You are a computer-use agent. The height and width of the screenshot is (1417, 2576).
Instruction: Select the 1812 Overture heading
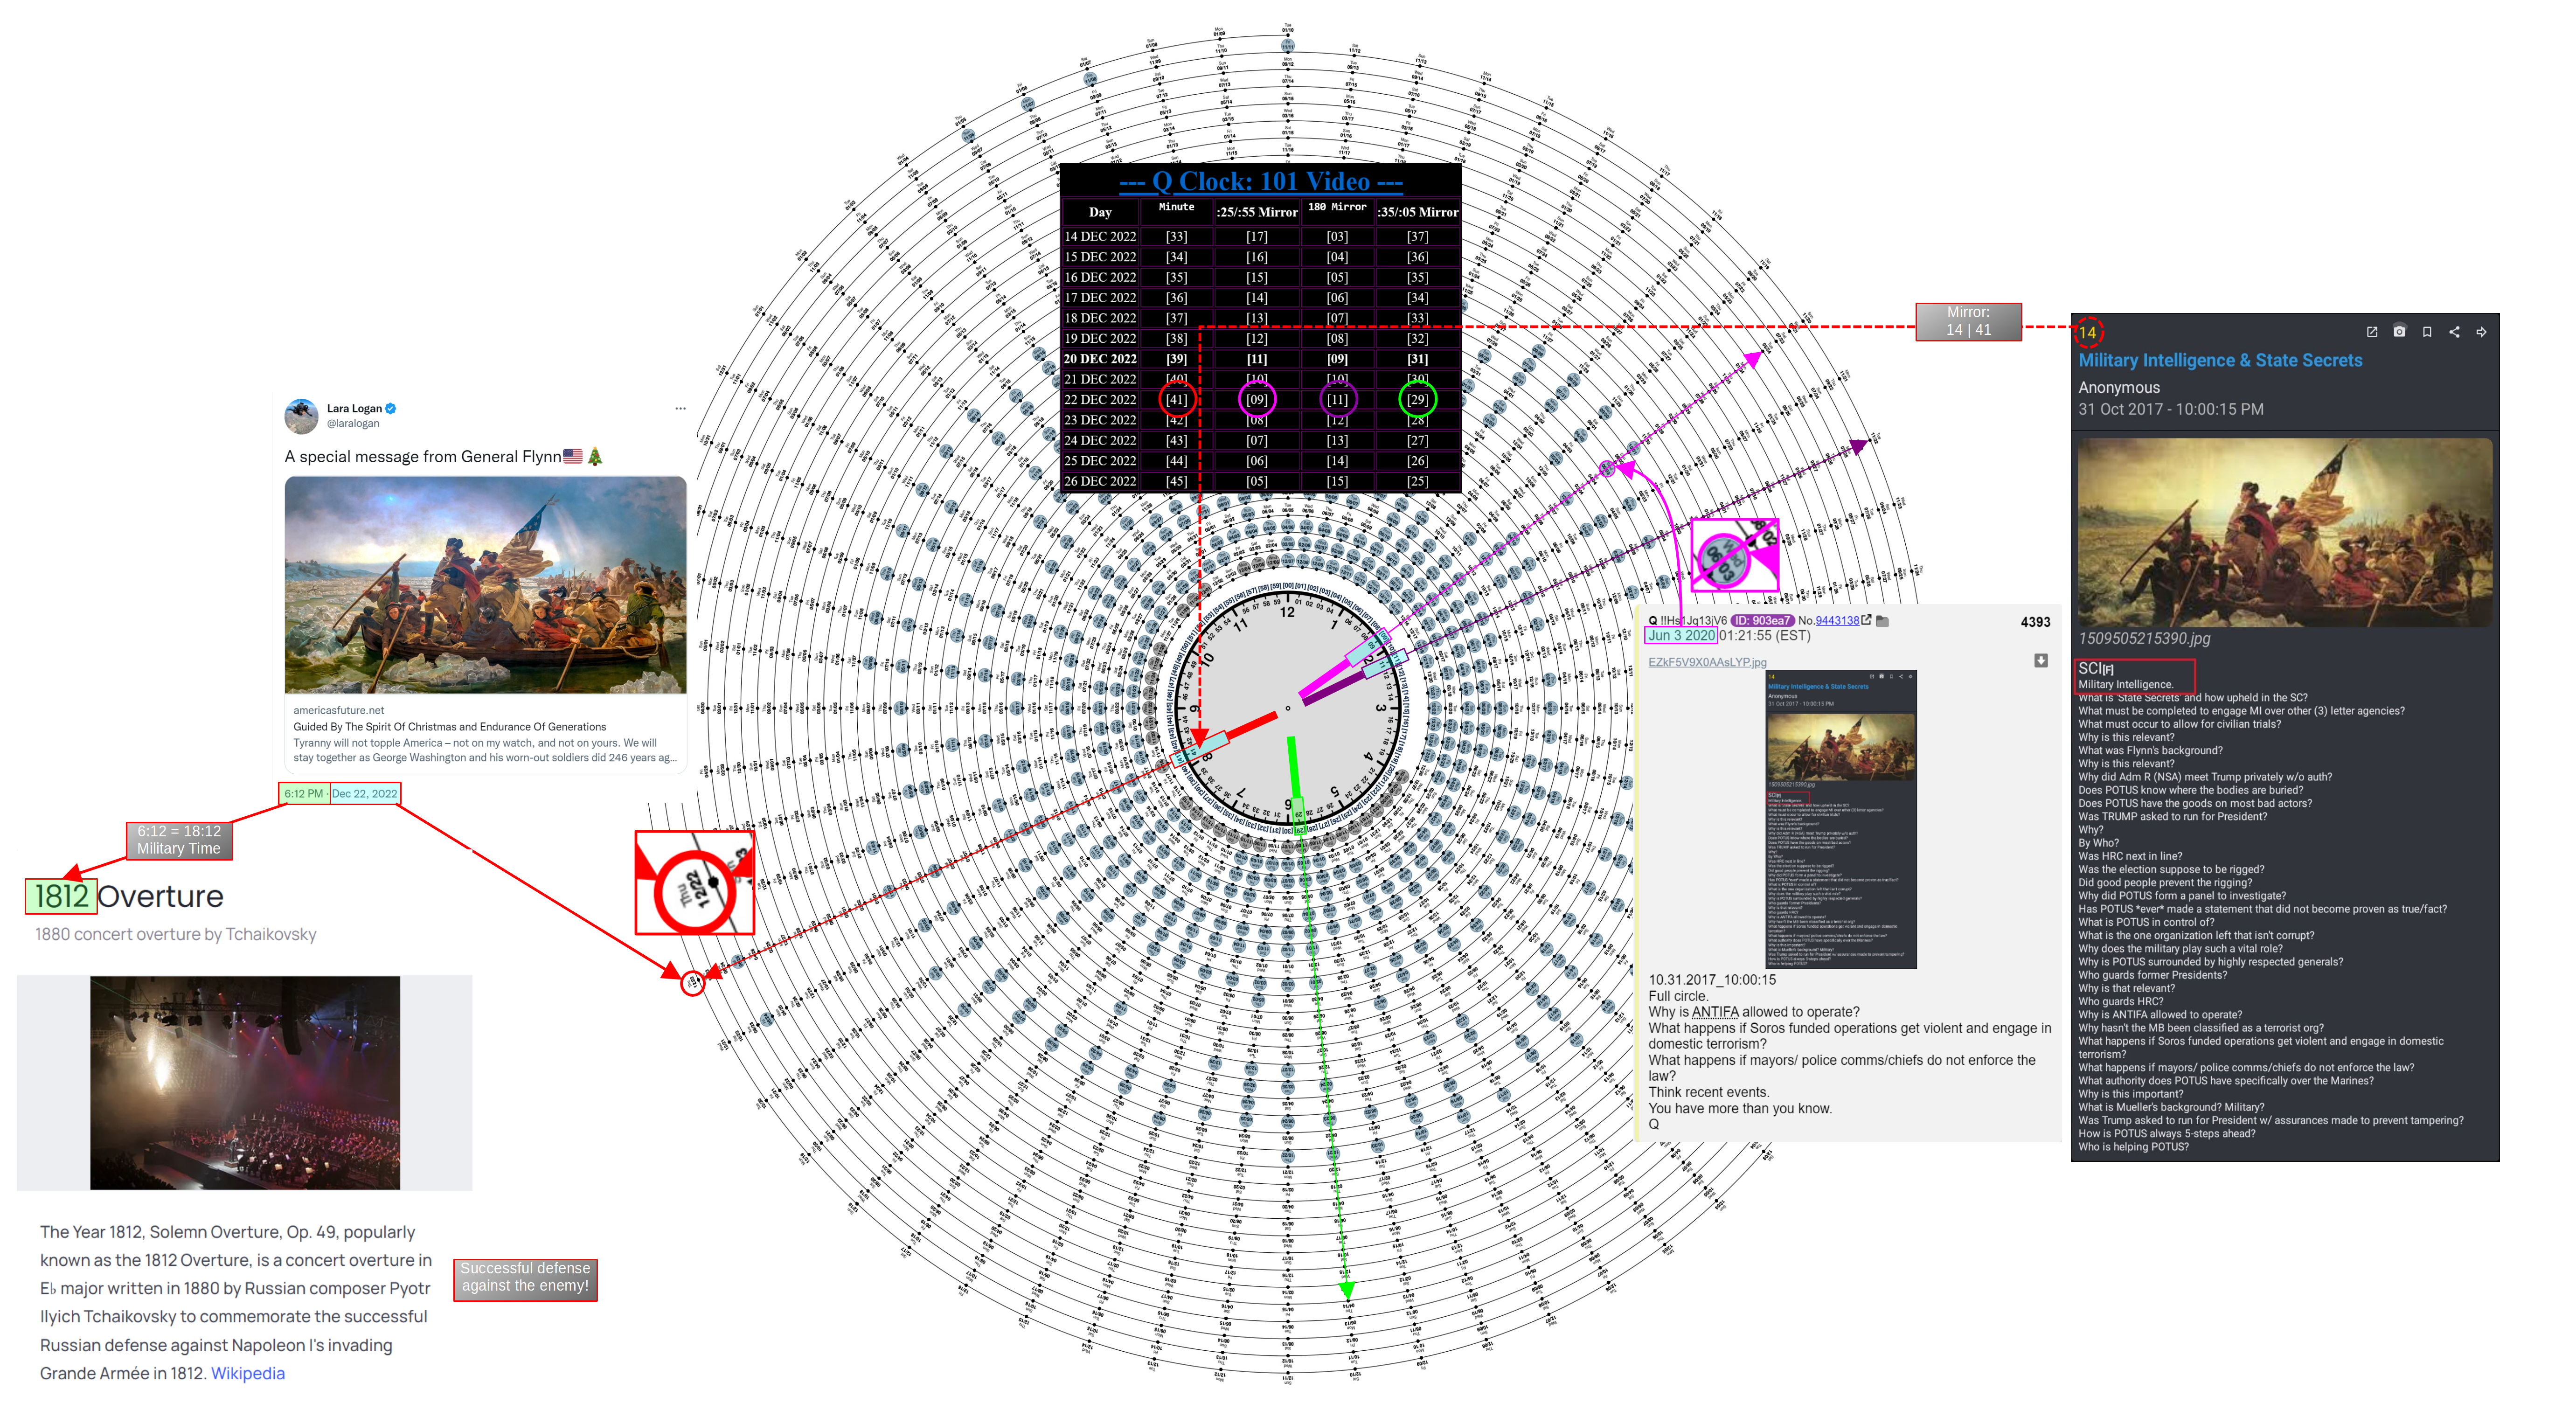129,896
